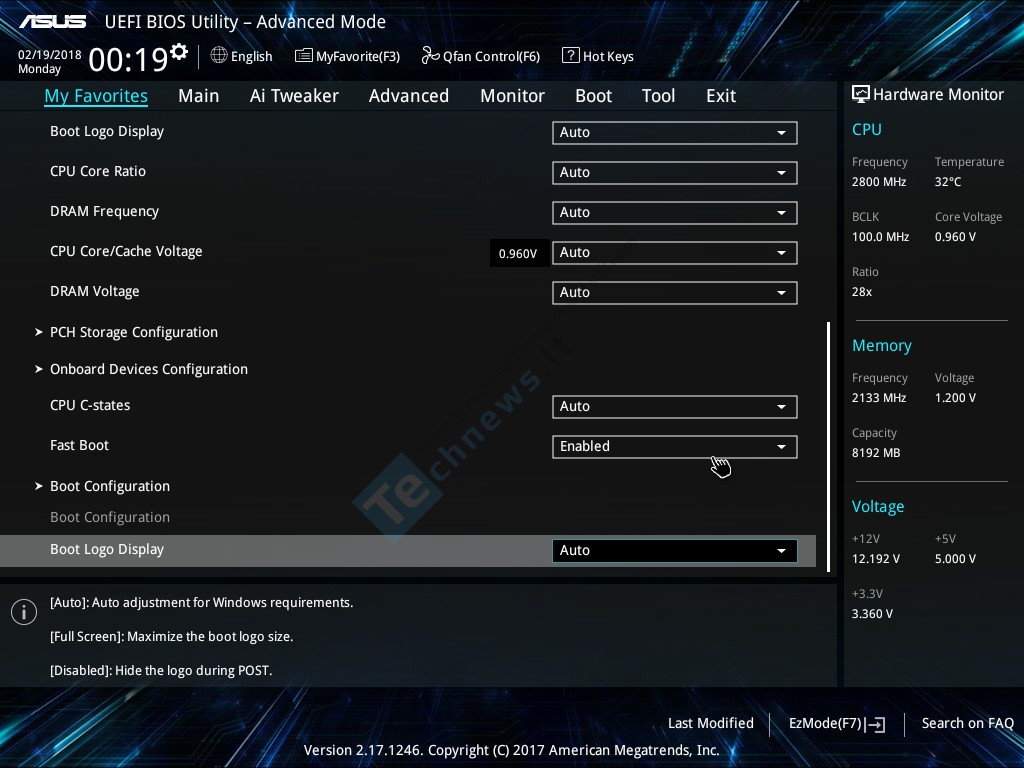
Task: Click the Ratio 28x value
Action: [x=862, y=292]
